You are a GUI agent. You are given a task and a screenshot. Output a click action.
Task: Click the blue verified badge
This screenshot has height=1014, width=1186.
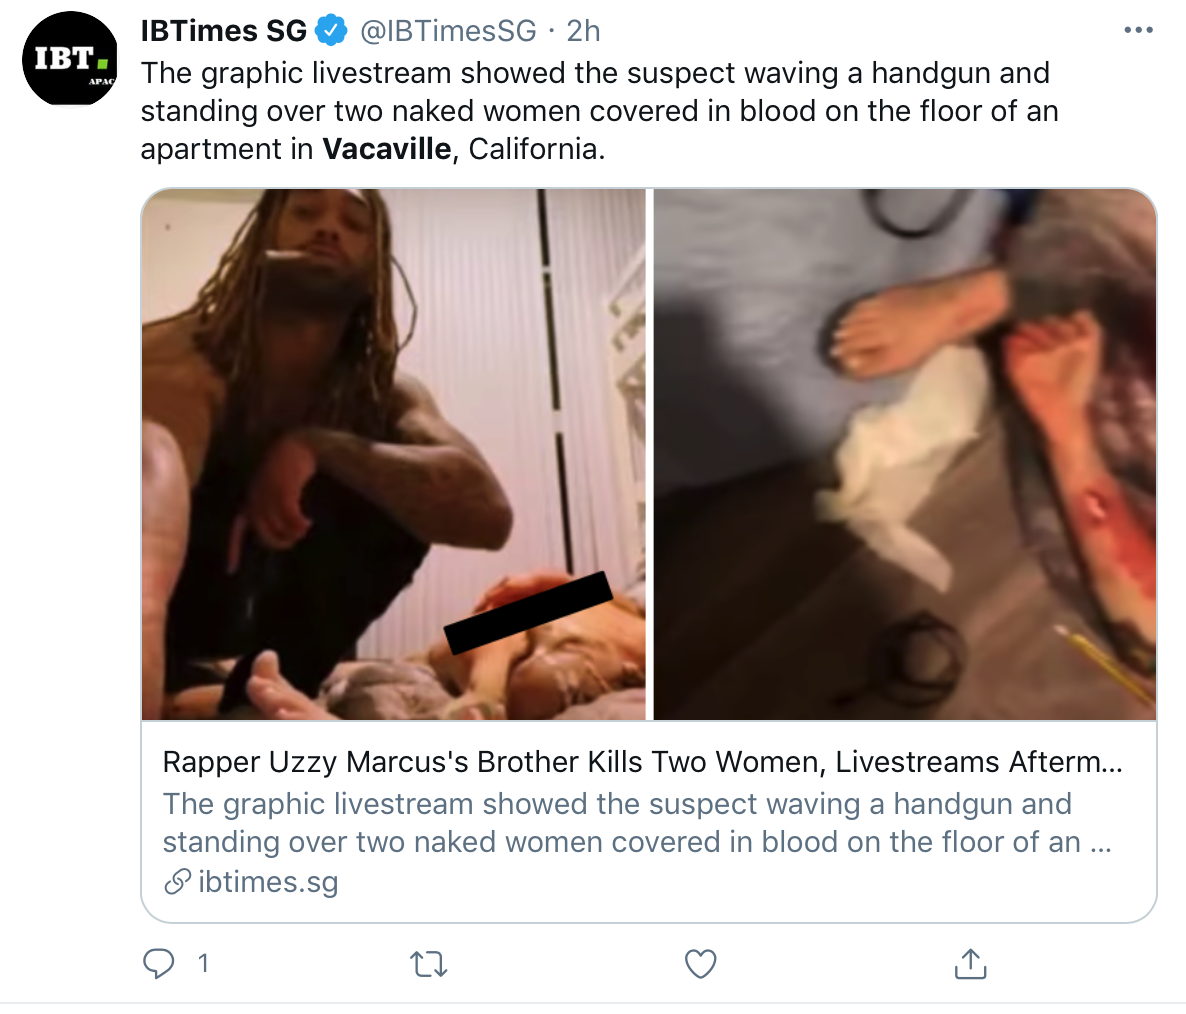click(x=331, y=31)
